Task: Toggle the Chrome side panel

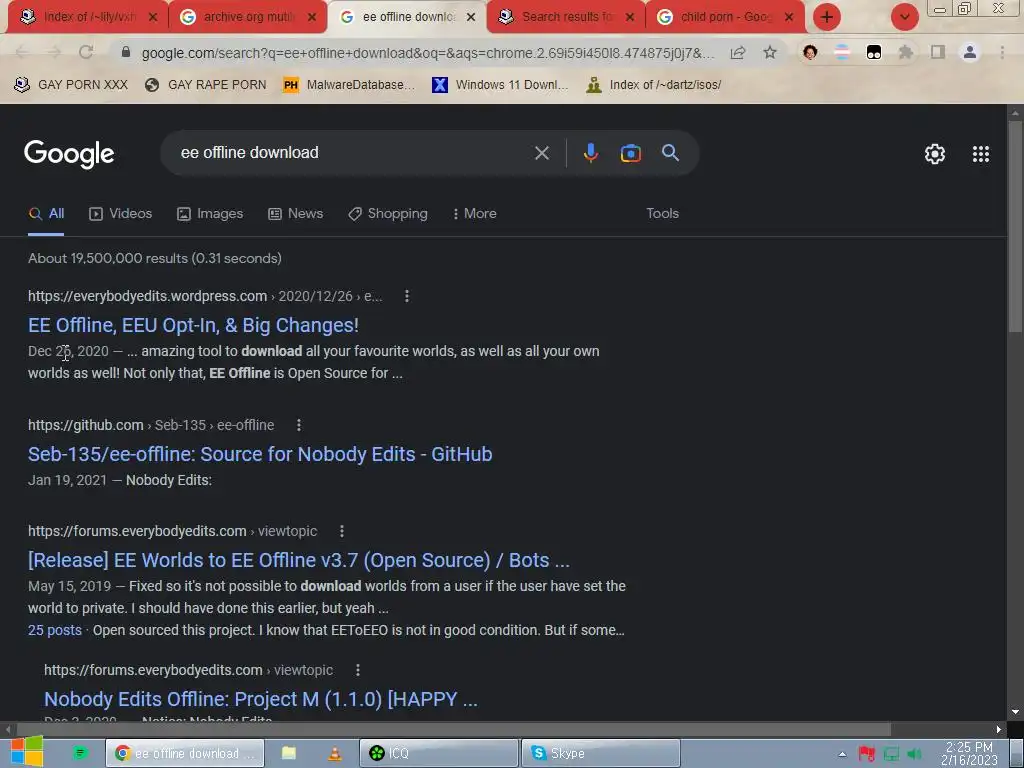Action: pyautogui.click(x=938, y=52)
